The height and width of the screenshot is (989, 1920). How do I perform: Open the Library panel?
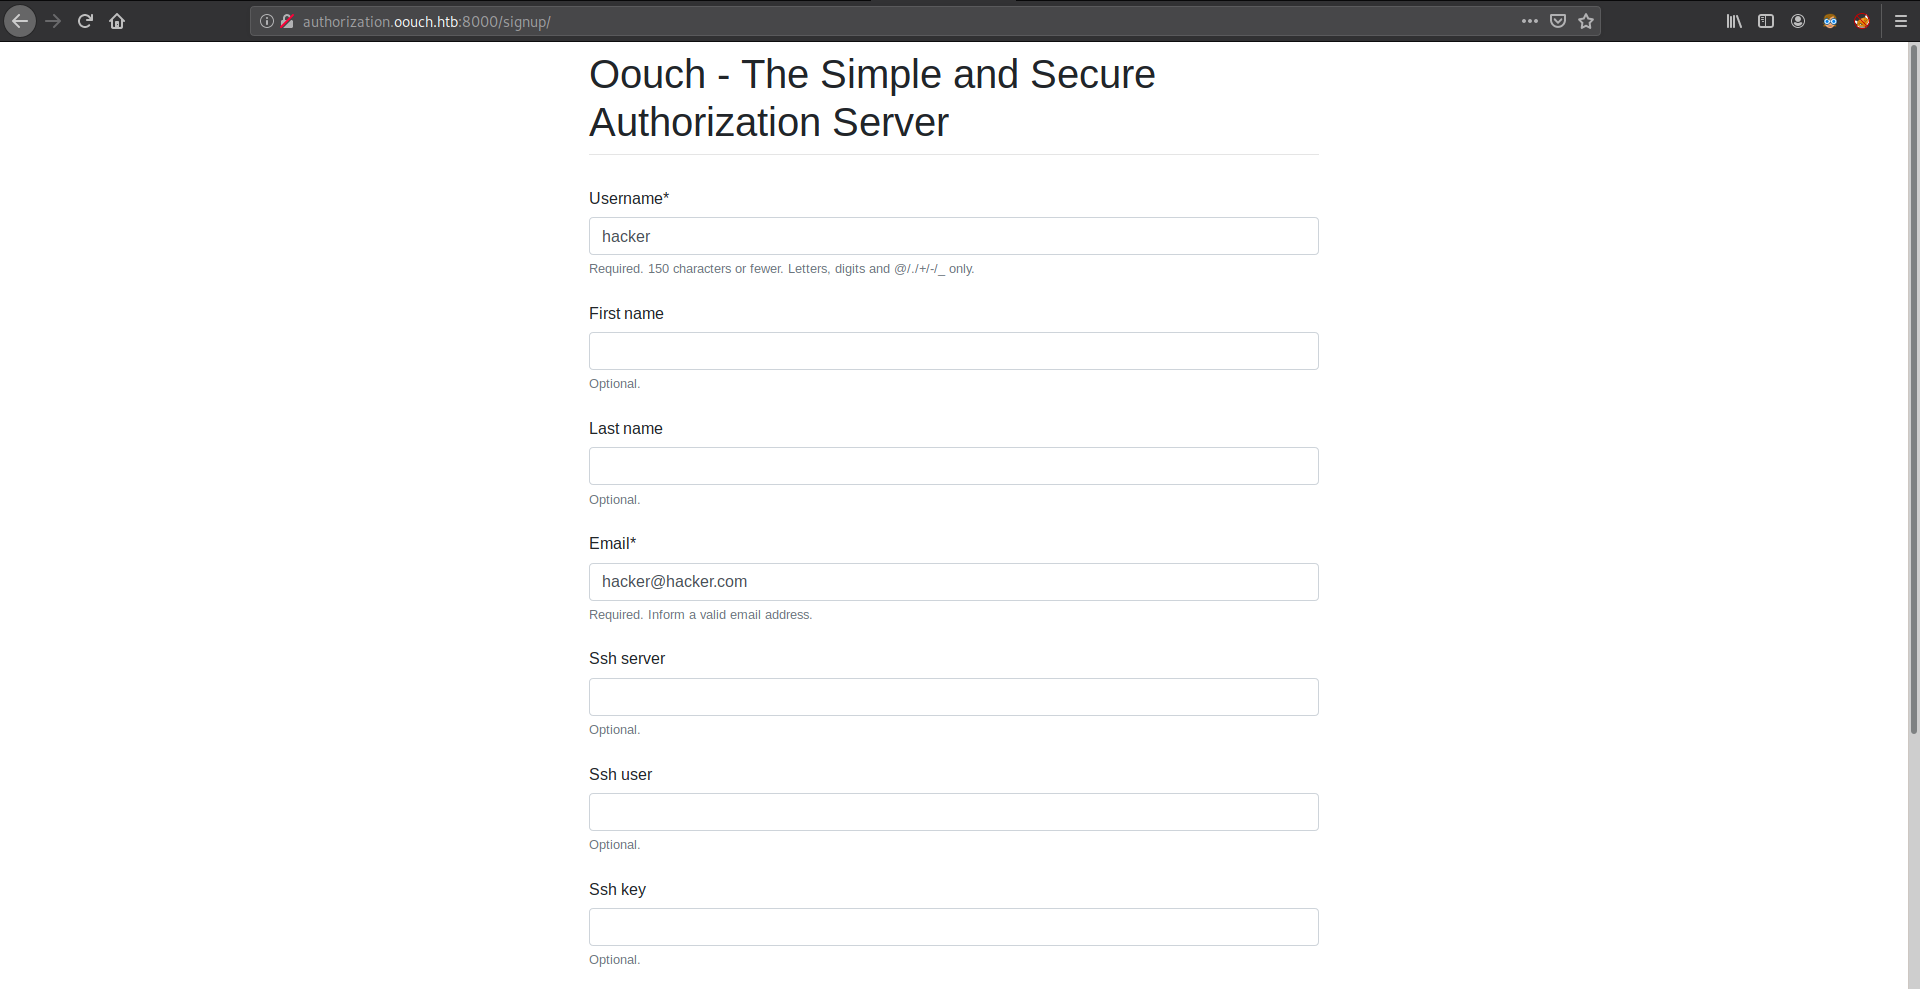(x=1734, y=21)
